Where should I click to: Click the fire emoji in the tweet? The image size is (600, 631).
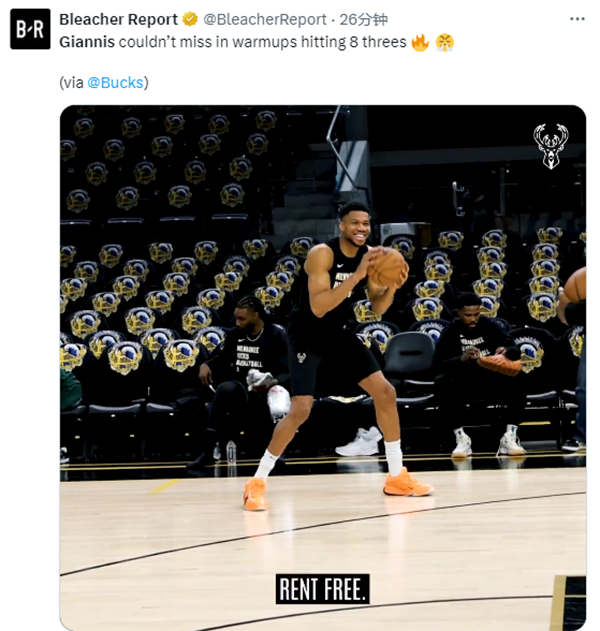[x=420, y=43]
